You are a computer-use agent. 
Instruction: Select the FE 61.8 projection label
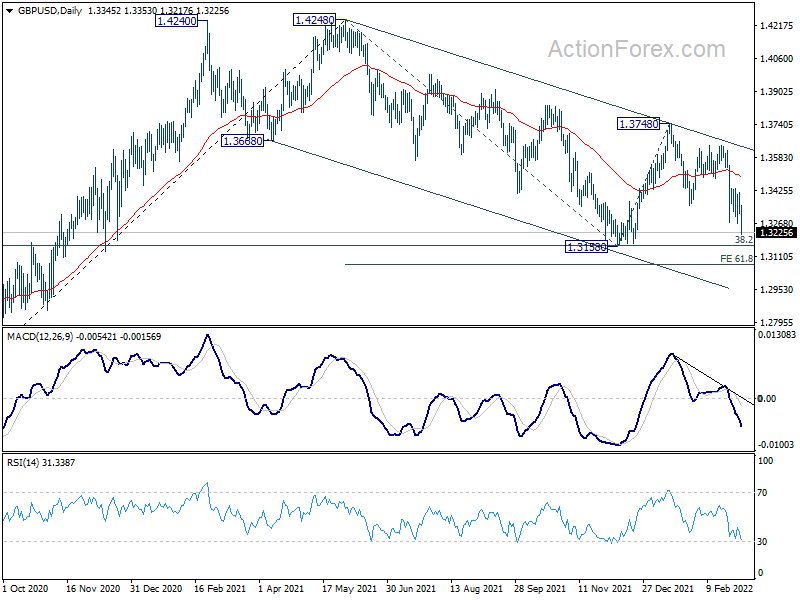tap(736, 259)
